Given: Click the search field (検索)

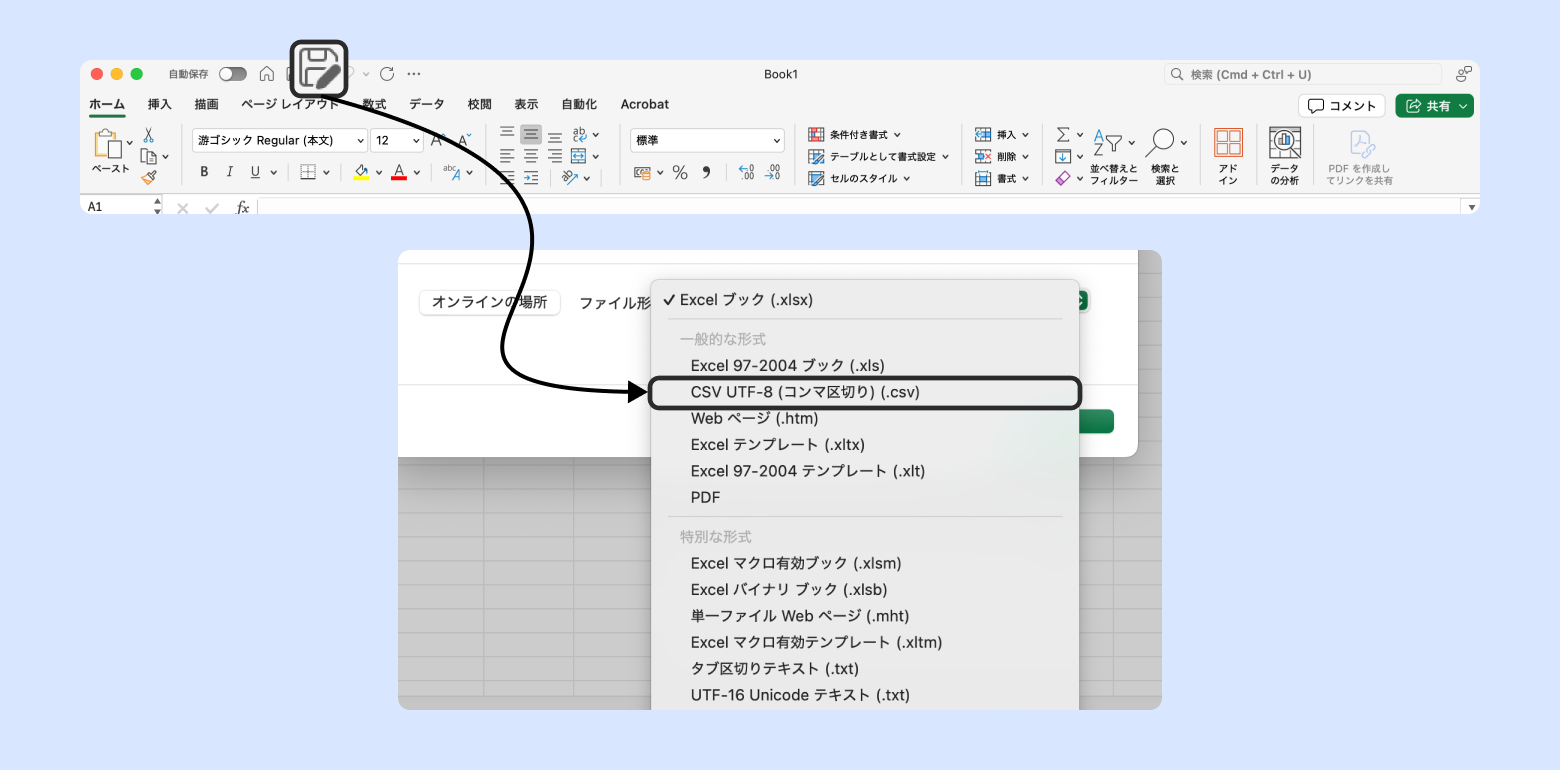Looking at the screenshot, I should (1303, 74).
